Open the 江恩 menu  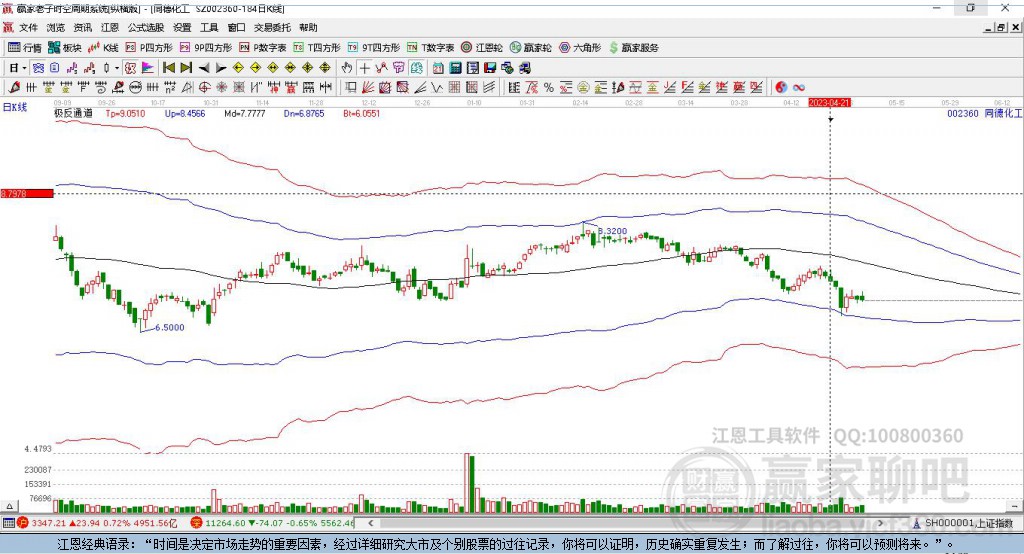110,27
